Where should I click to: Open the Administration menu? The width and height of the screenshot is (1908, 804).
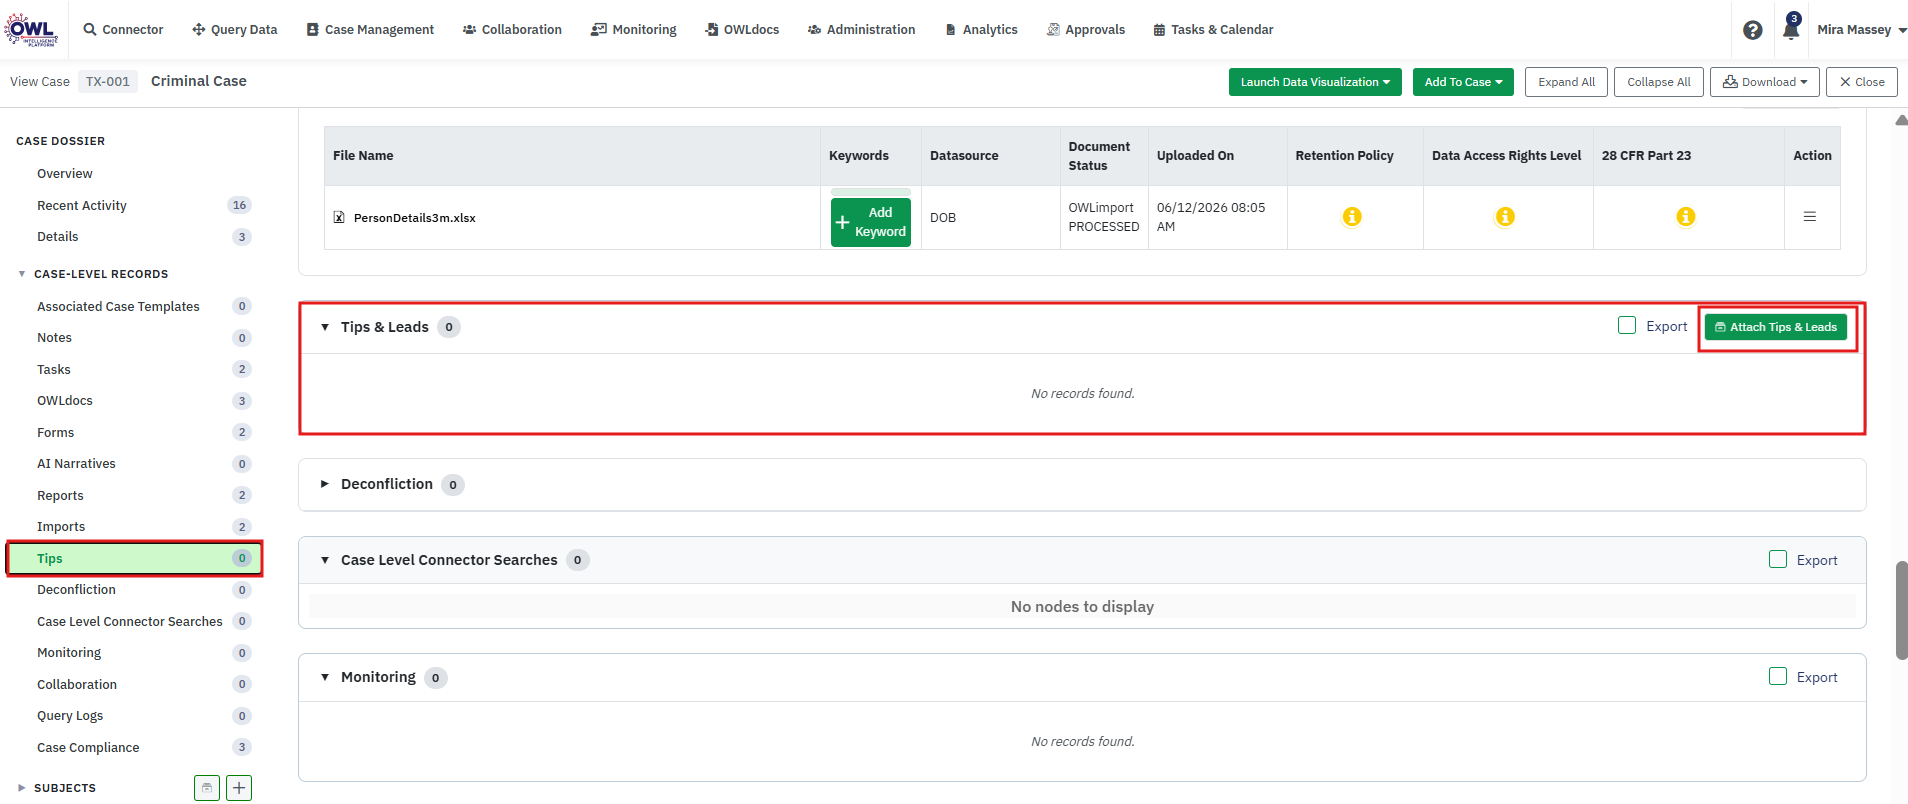[x=861, y=30]
